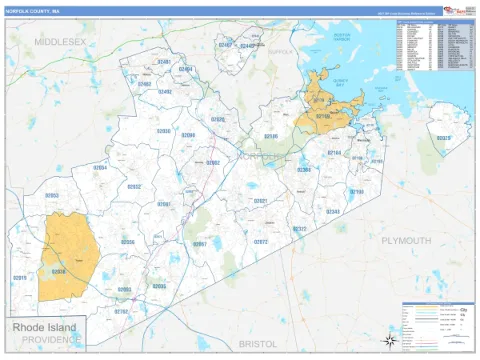Click ZIP code 02762 label
The image size is (480, 360).
pos(121,312)
